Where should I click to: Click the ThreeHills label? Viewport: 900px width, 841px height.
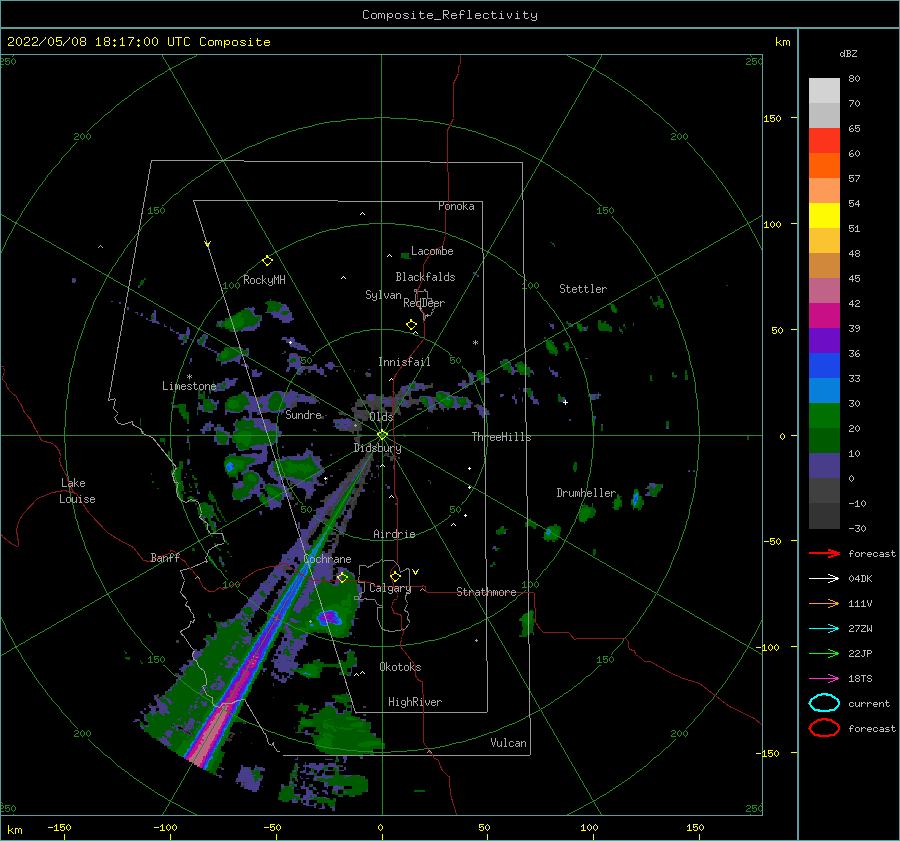[x=501, y=437]
